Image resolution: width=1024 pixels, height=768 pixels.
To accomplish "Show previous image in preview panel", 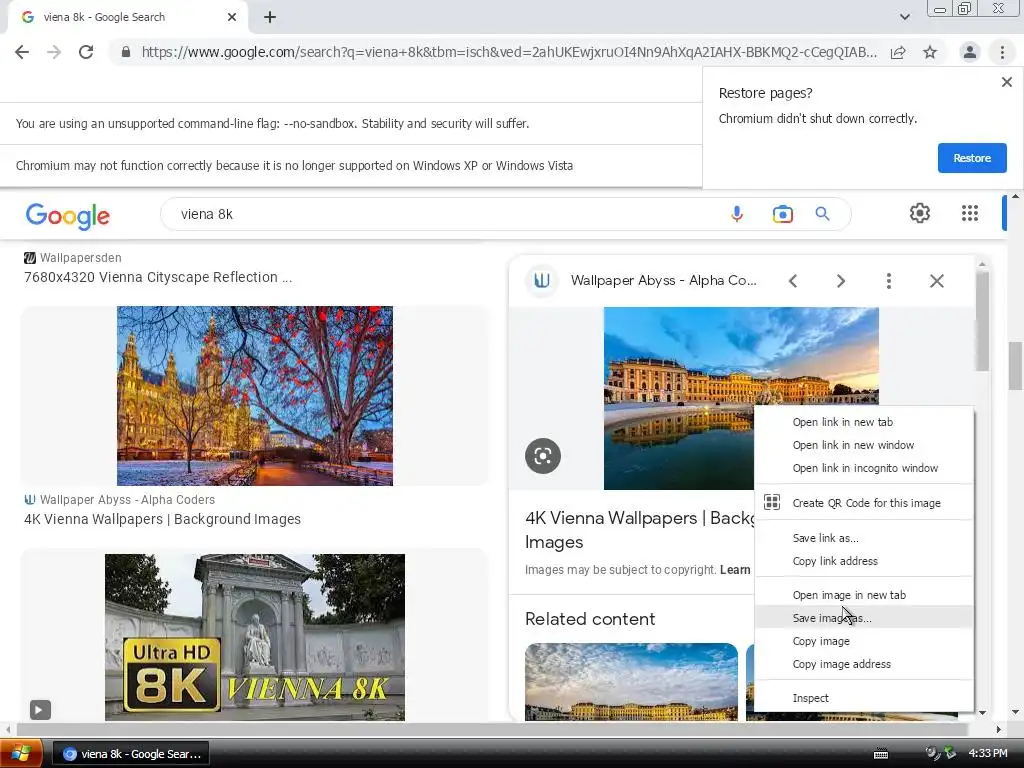I will 793,281.
